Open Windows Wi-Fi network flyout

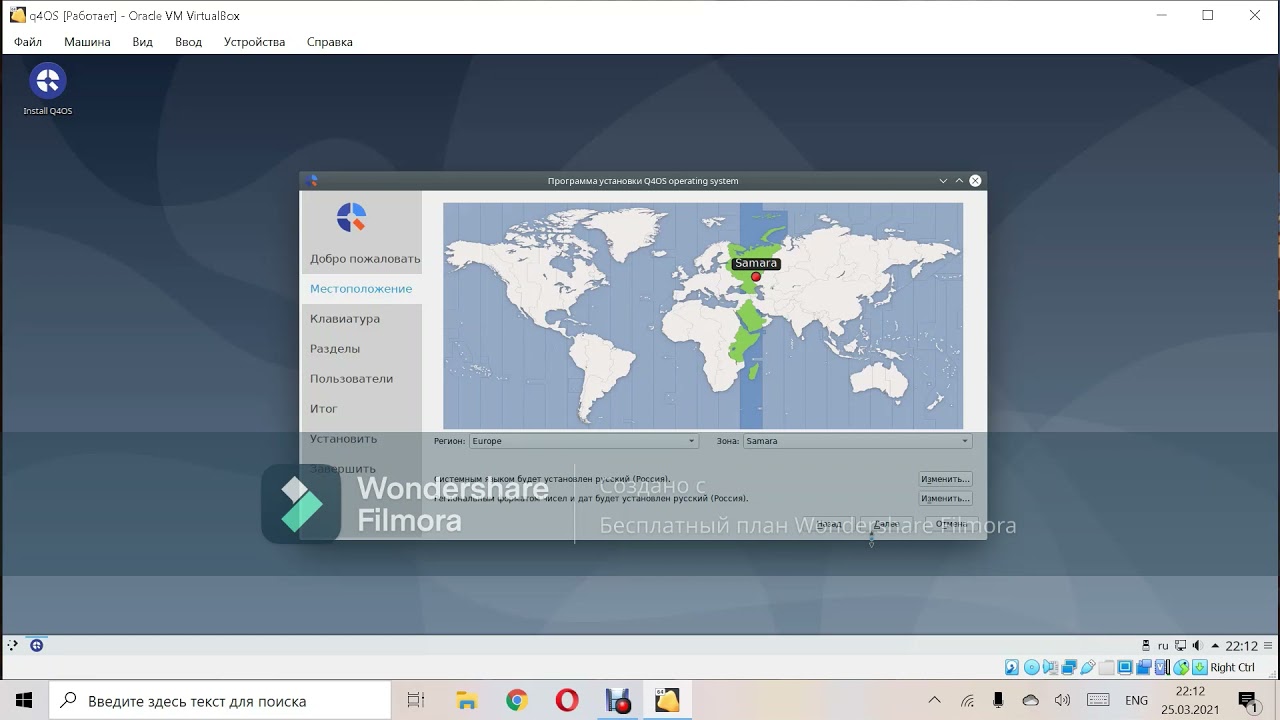[967, 700]
